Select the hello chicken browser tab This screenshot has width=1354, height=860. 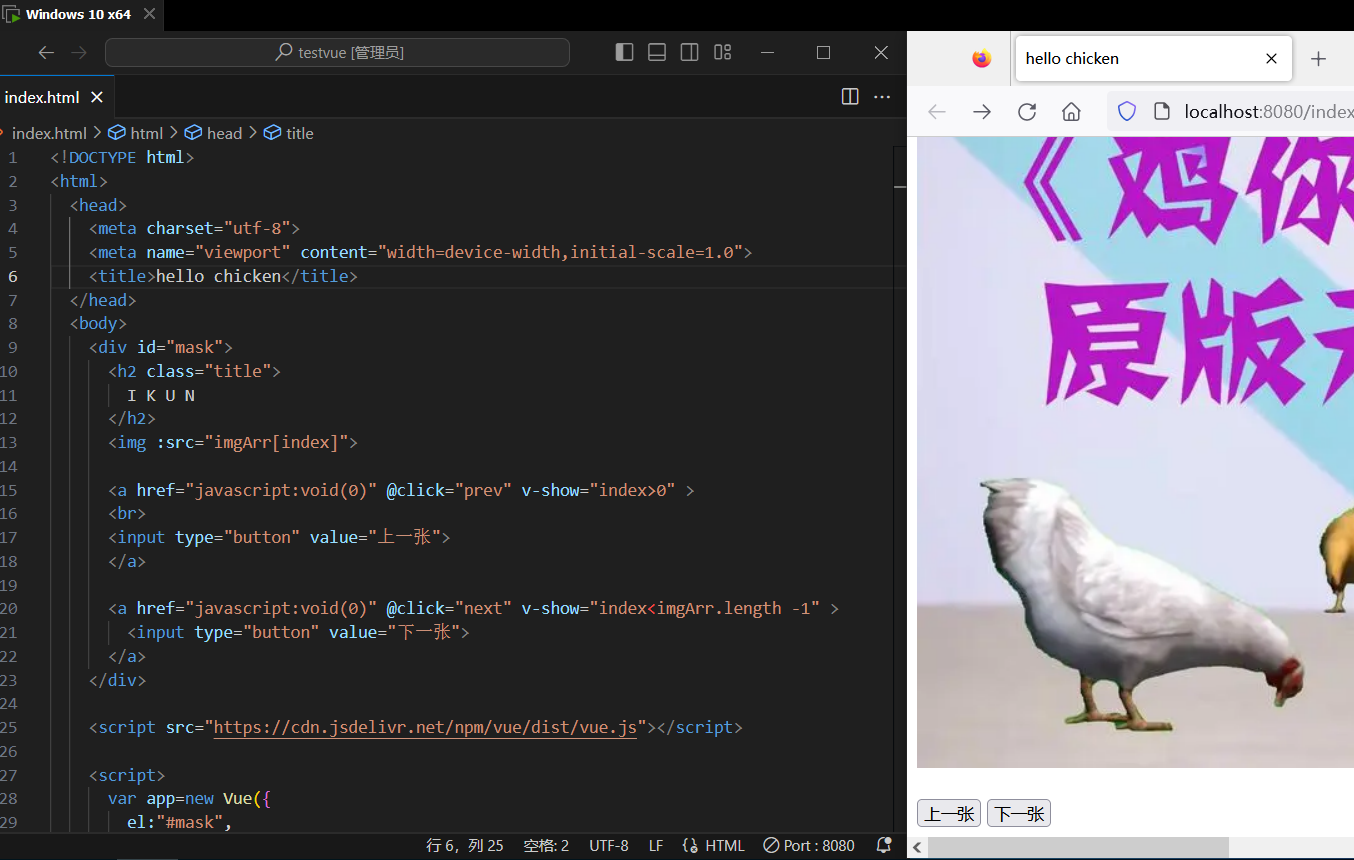[1154, 58]
